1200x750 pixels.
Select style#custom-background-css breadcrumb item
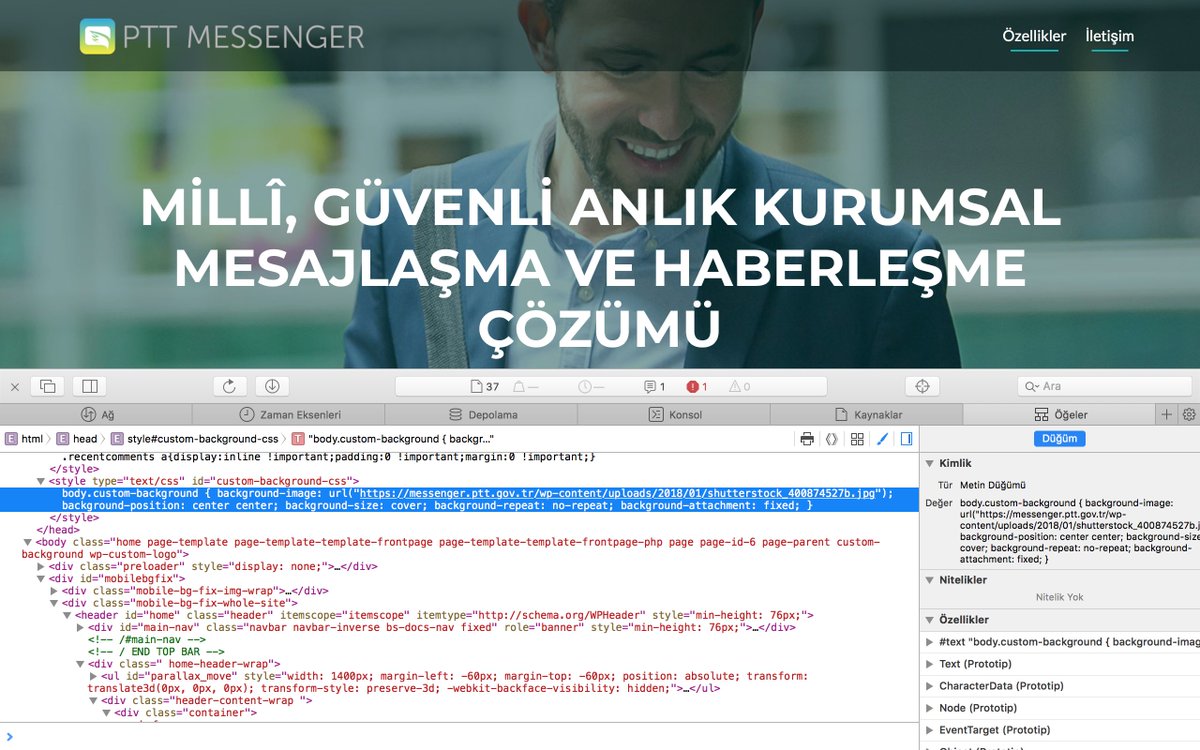[x=194, y=439]
